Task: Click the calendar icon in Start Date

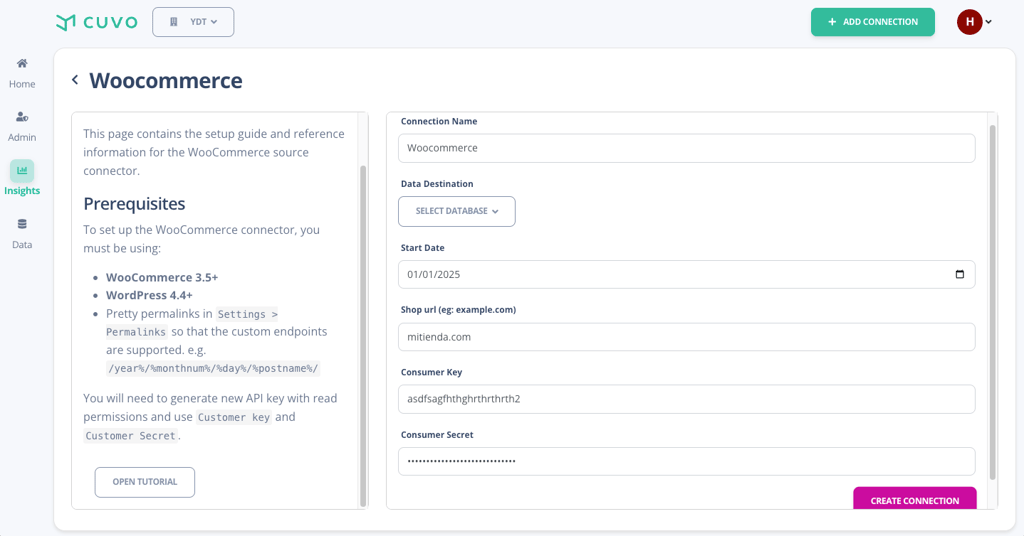Action: tap(959, 274)
